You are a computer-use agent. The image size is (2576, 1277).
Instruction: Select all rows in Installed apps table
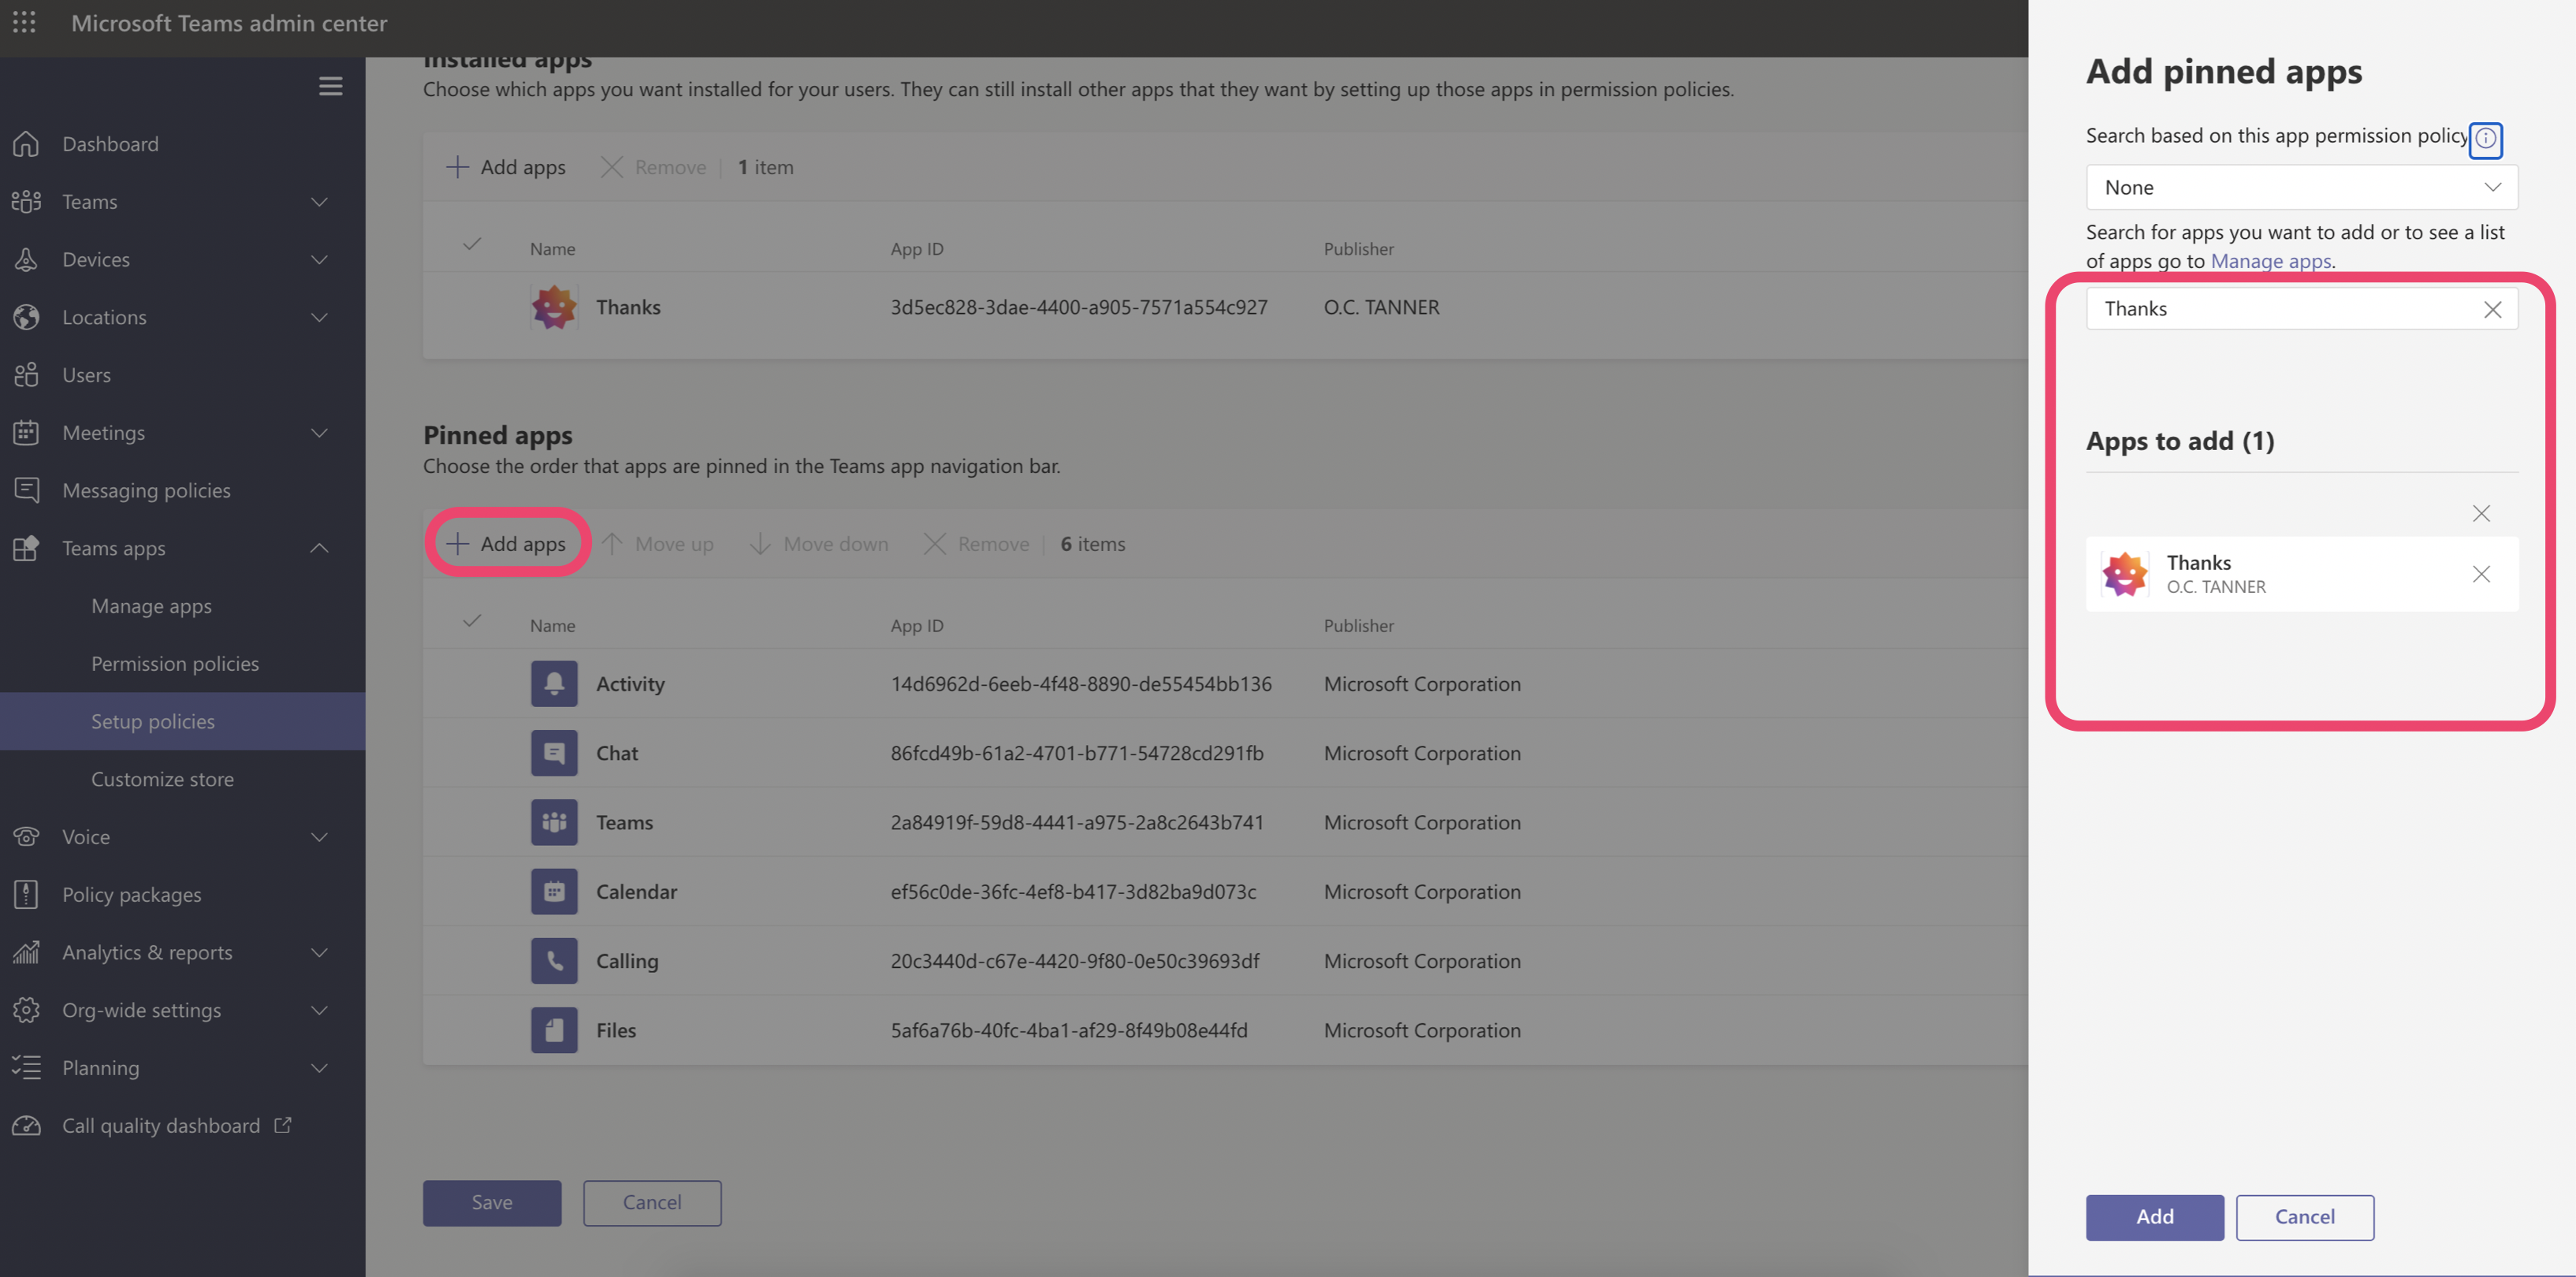point(472,245)
